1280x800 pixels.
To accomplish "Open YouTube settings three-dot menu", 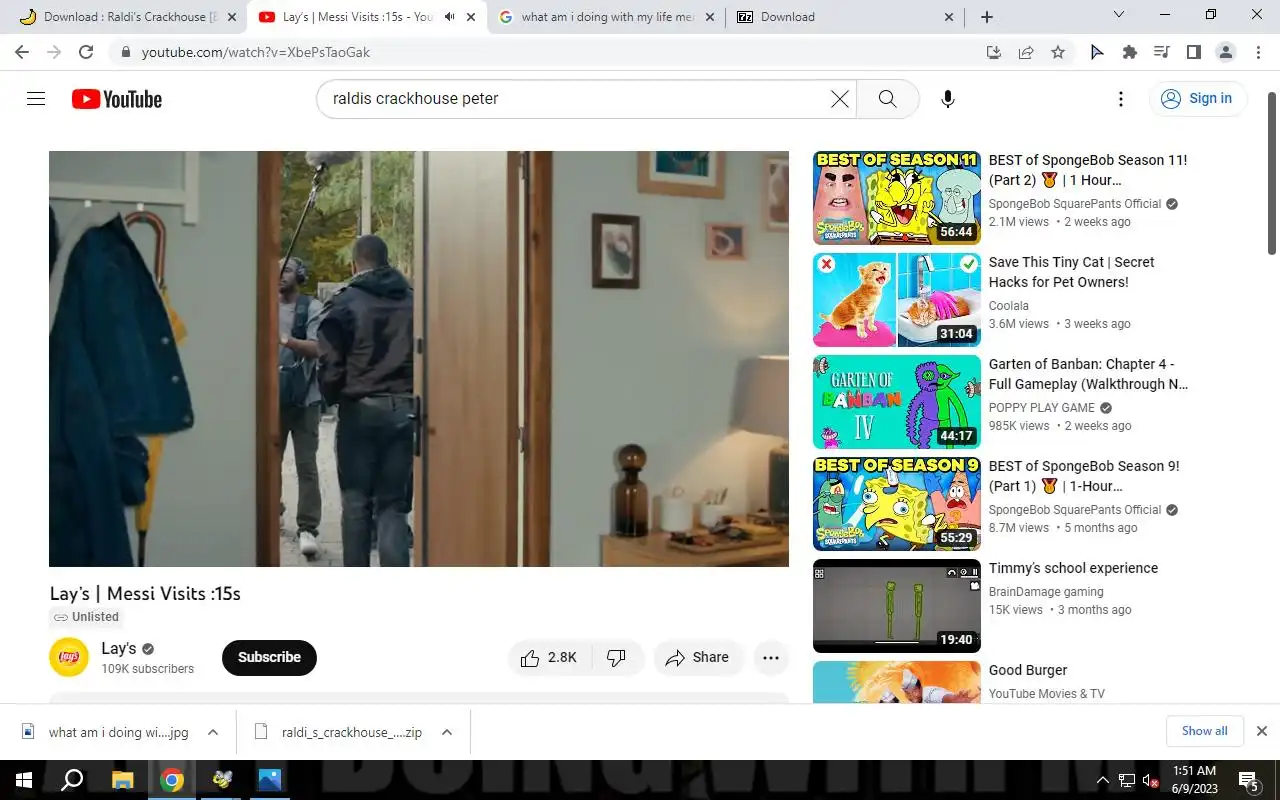I will point(1121,99).
